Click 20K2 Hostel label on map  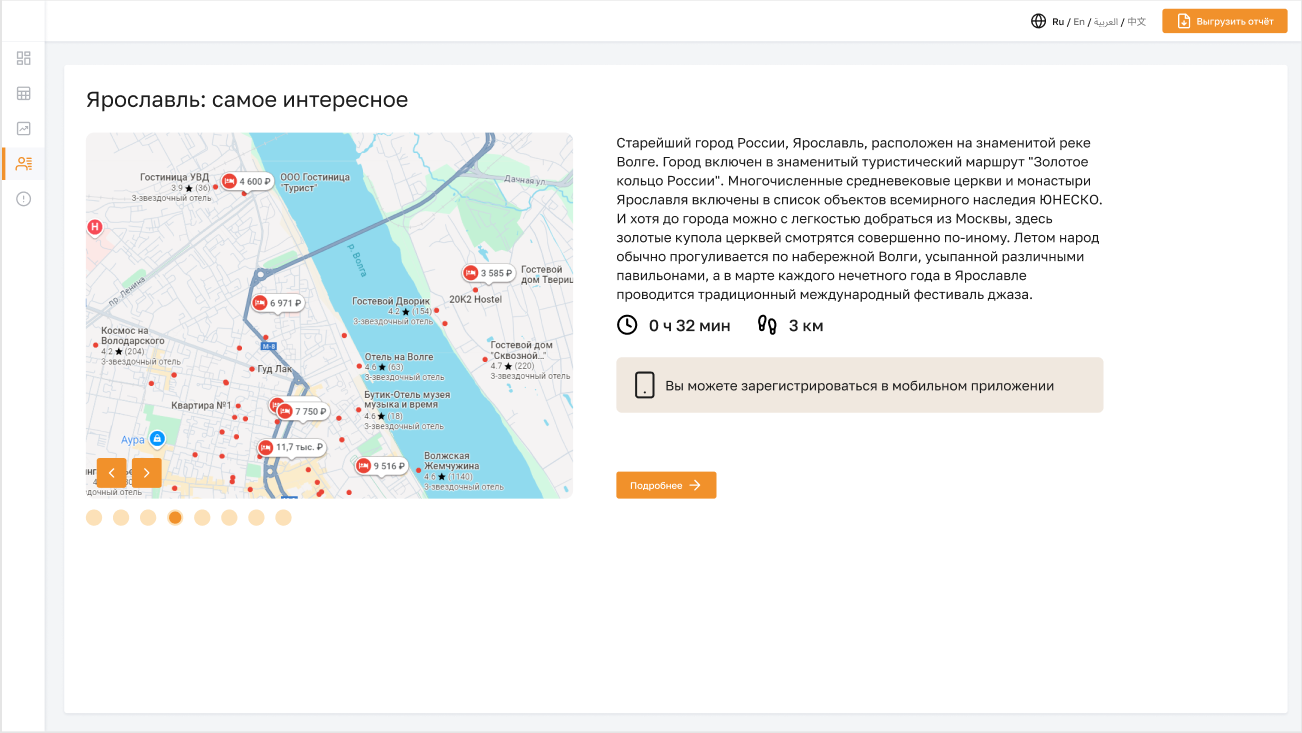[475, 299]
